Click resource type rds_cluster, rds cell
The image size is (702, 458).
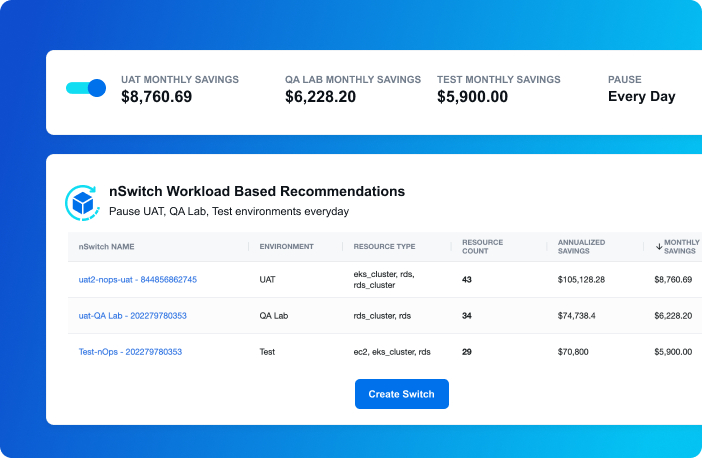[382, 316]
